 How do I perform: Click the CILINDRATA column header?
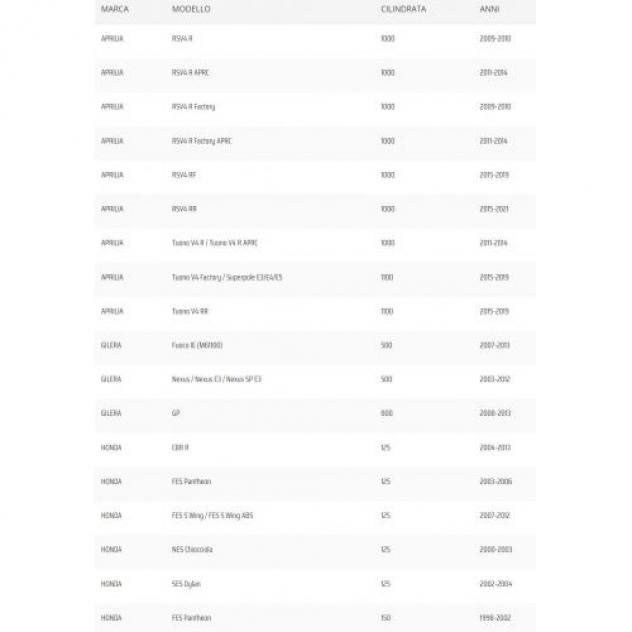coord(403,9)
